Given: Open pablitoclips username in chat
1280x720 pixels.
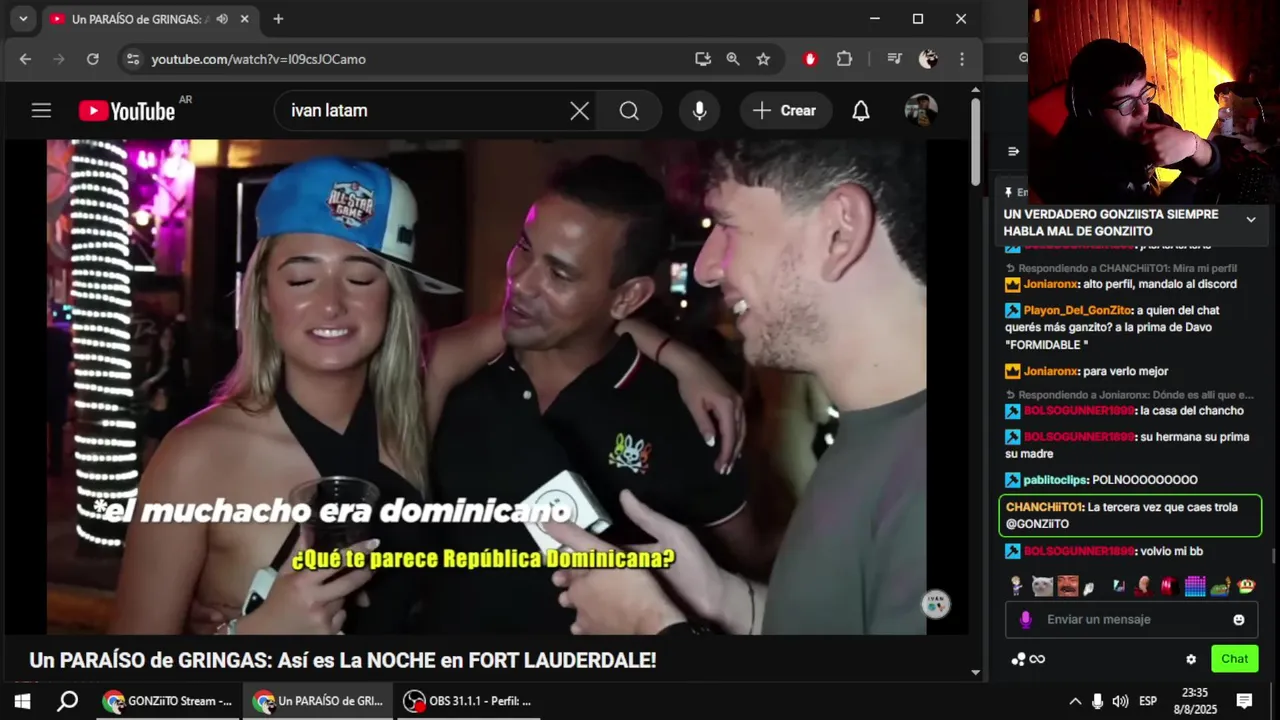Looking at the screenshot, I should (1055, 480).
